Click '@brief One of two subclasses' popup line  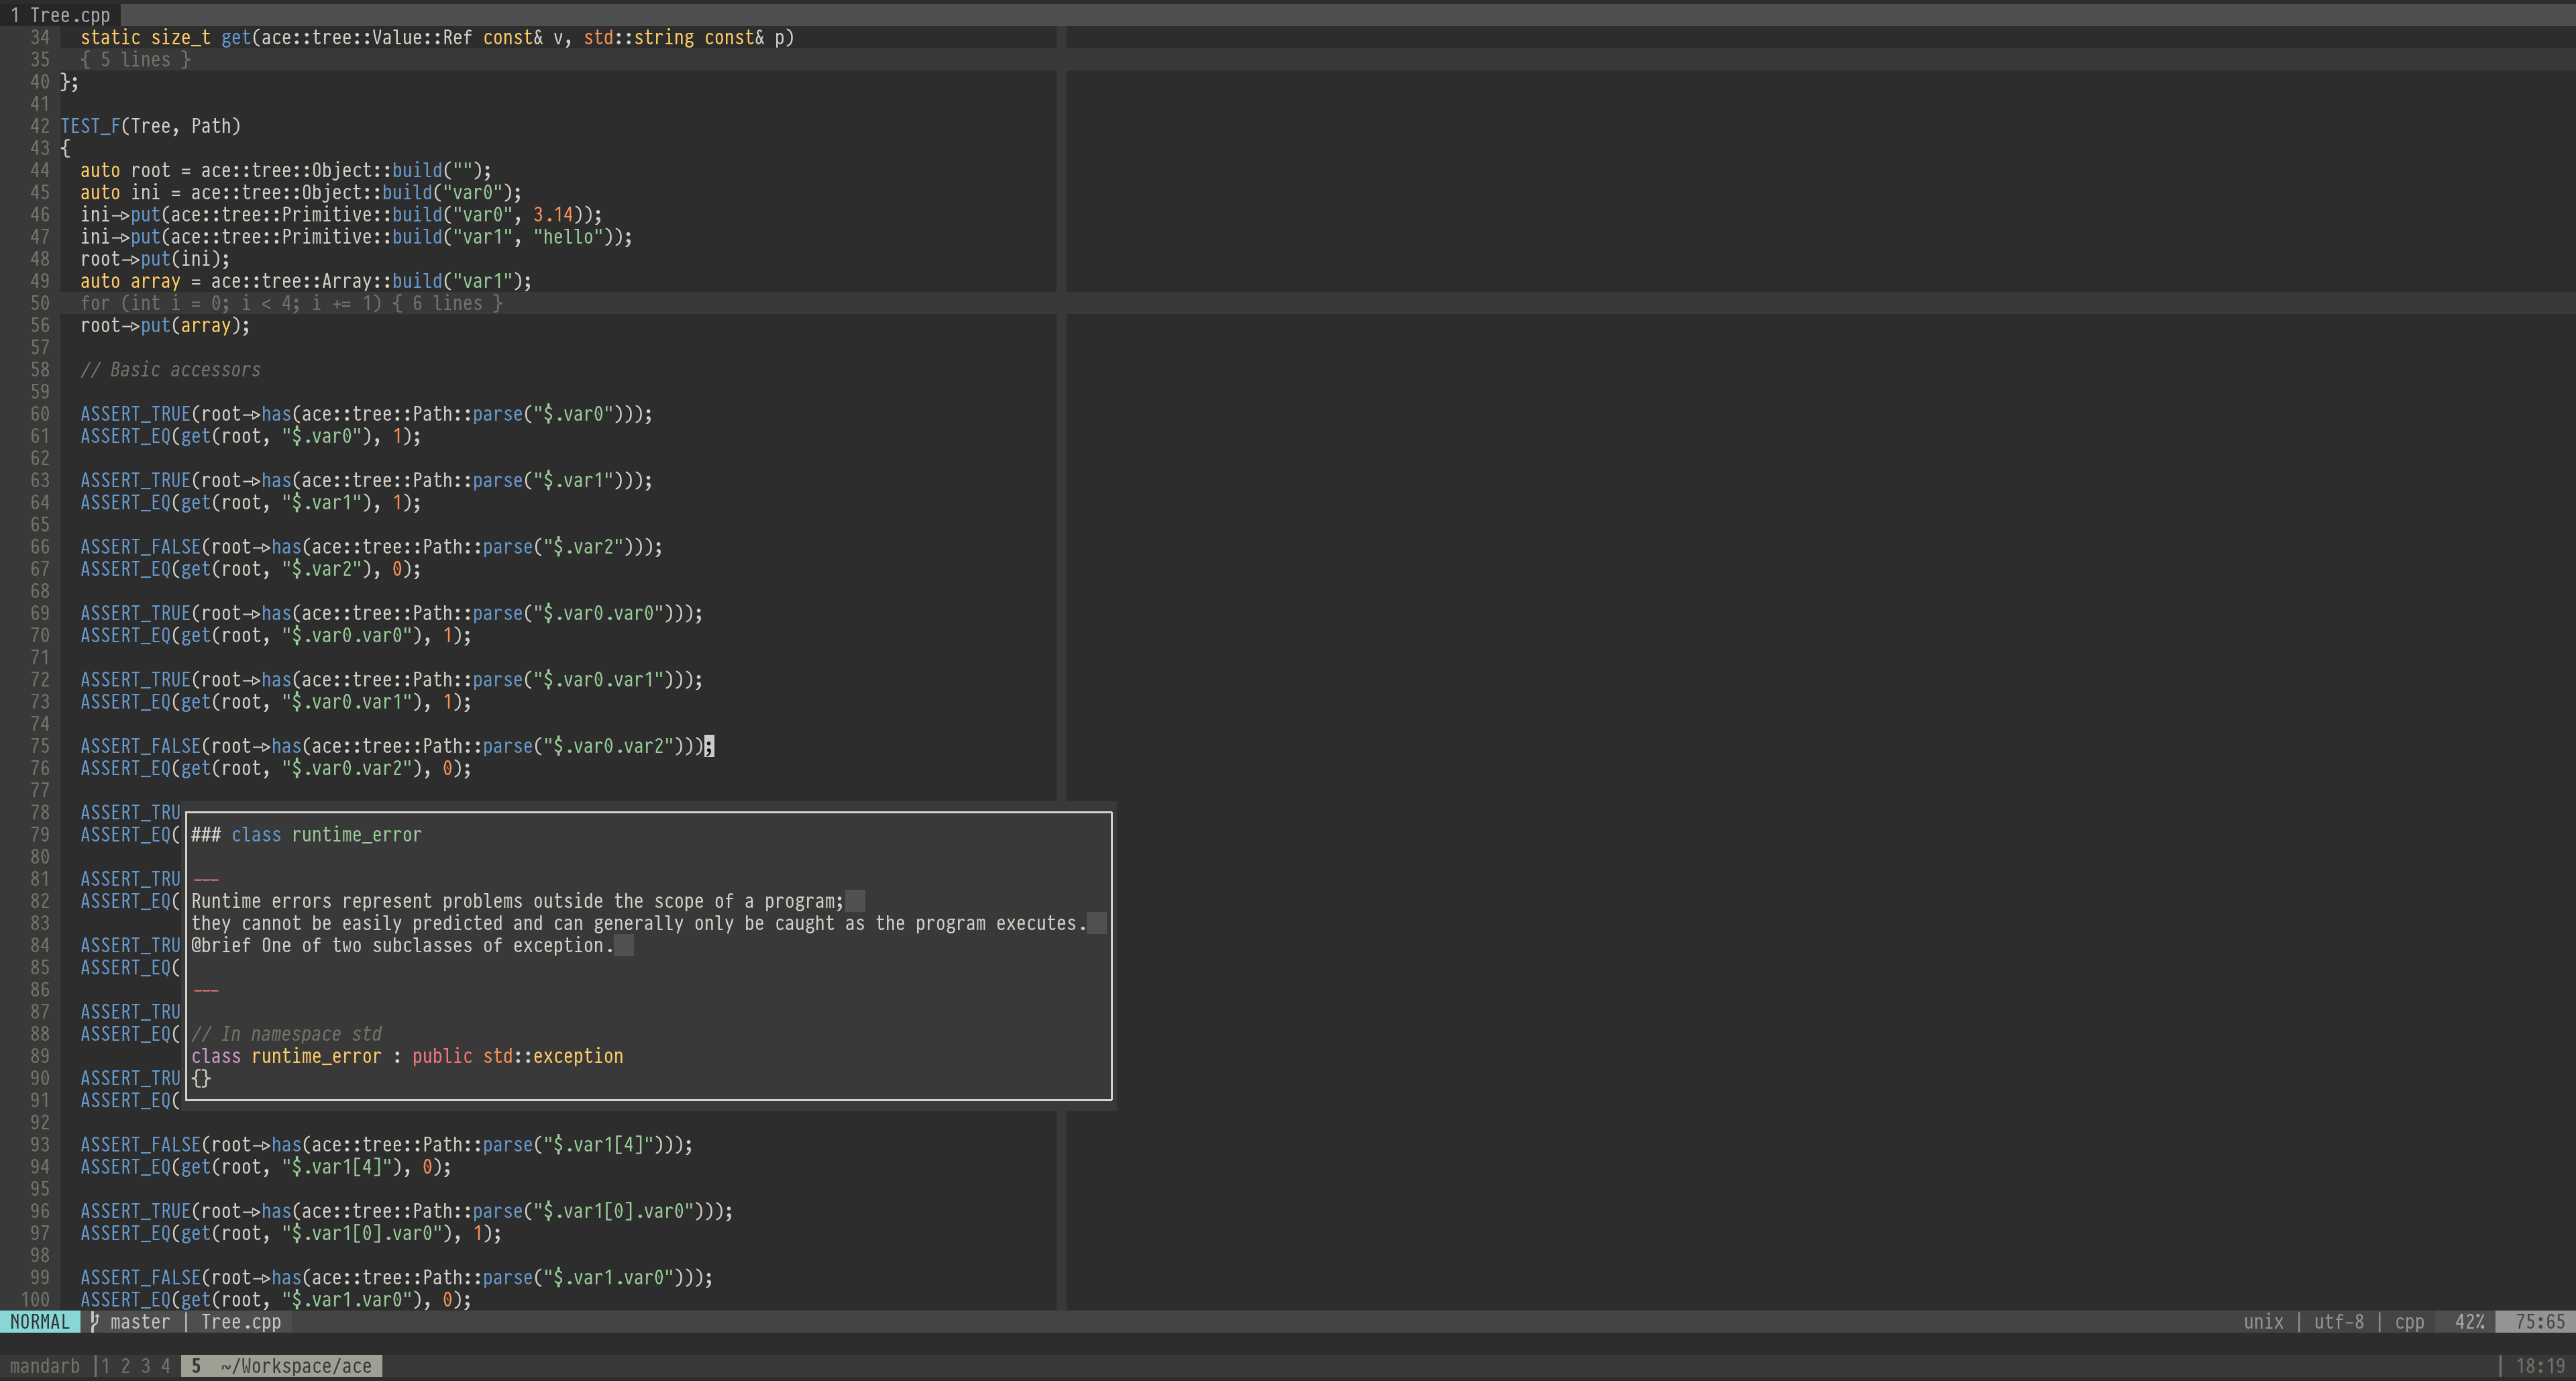point(402,946)
